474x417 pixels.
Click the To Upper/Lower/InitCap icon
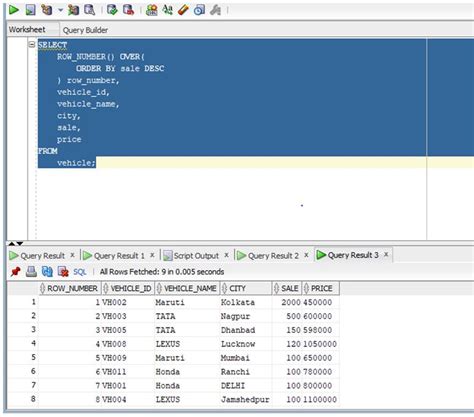tap(167, 10)
